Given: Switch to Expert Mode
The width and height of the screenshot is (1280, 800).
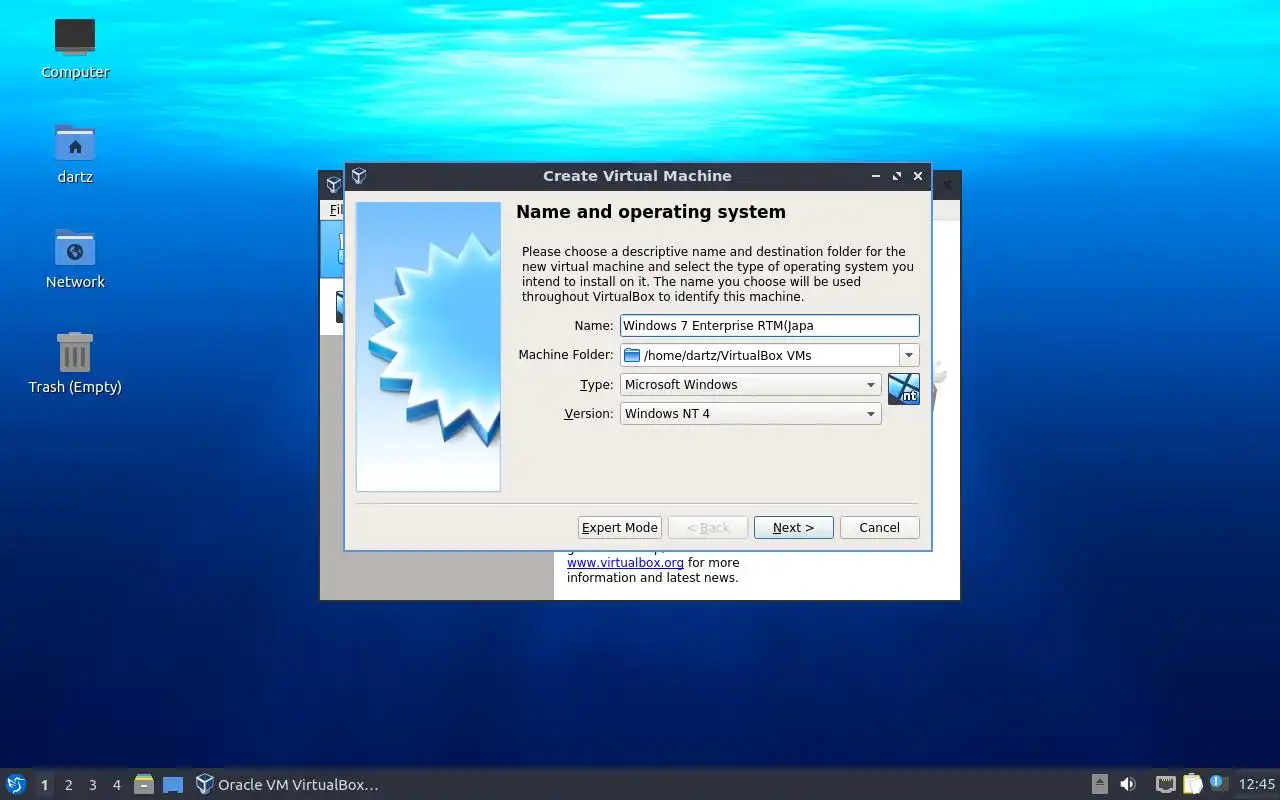Looking at the screenshot, I should tap(620, 527).
